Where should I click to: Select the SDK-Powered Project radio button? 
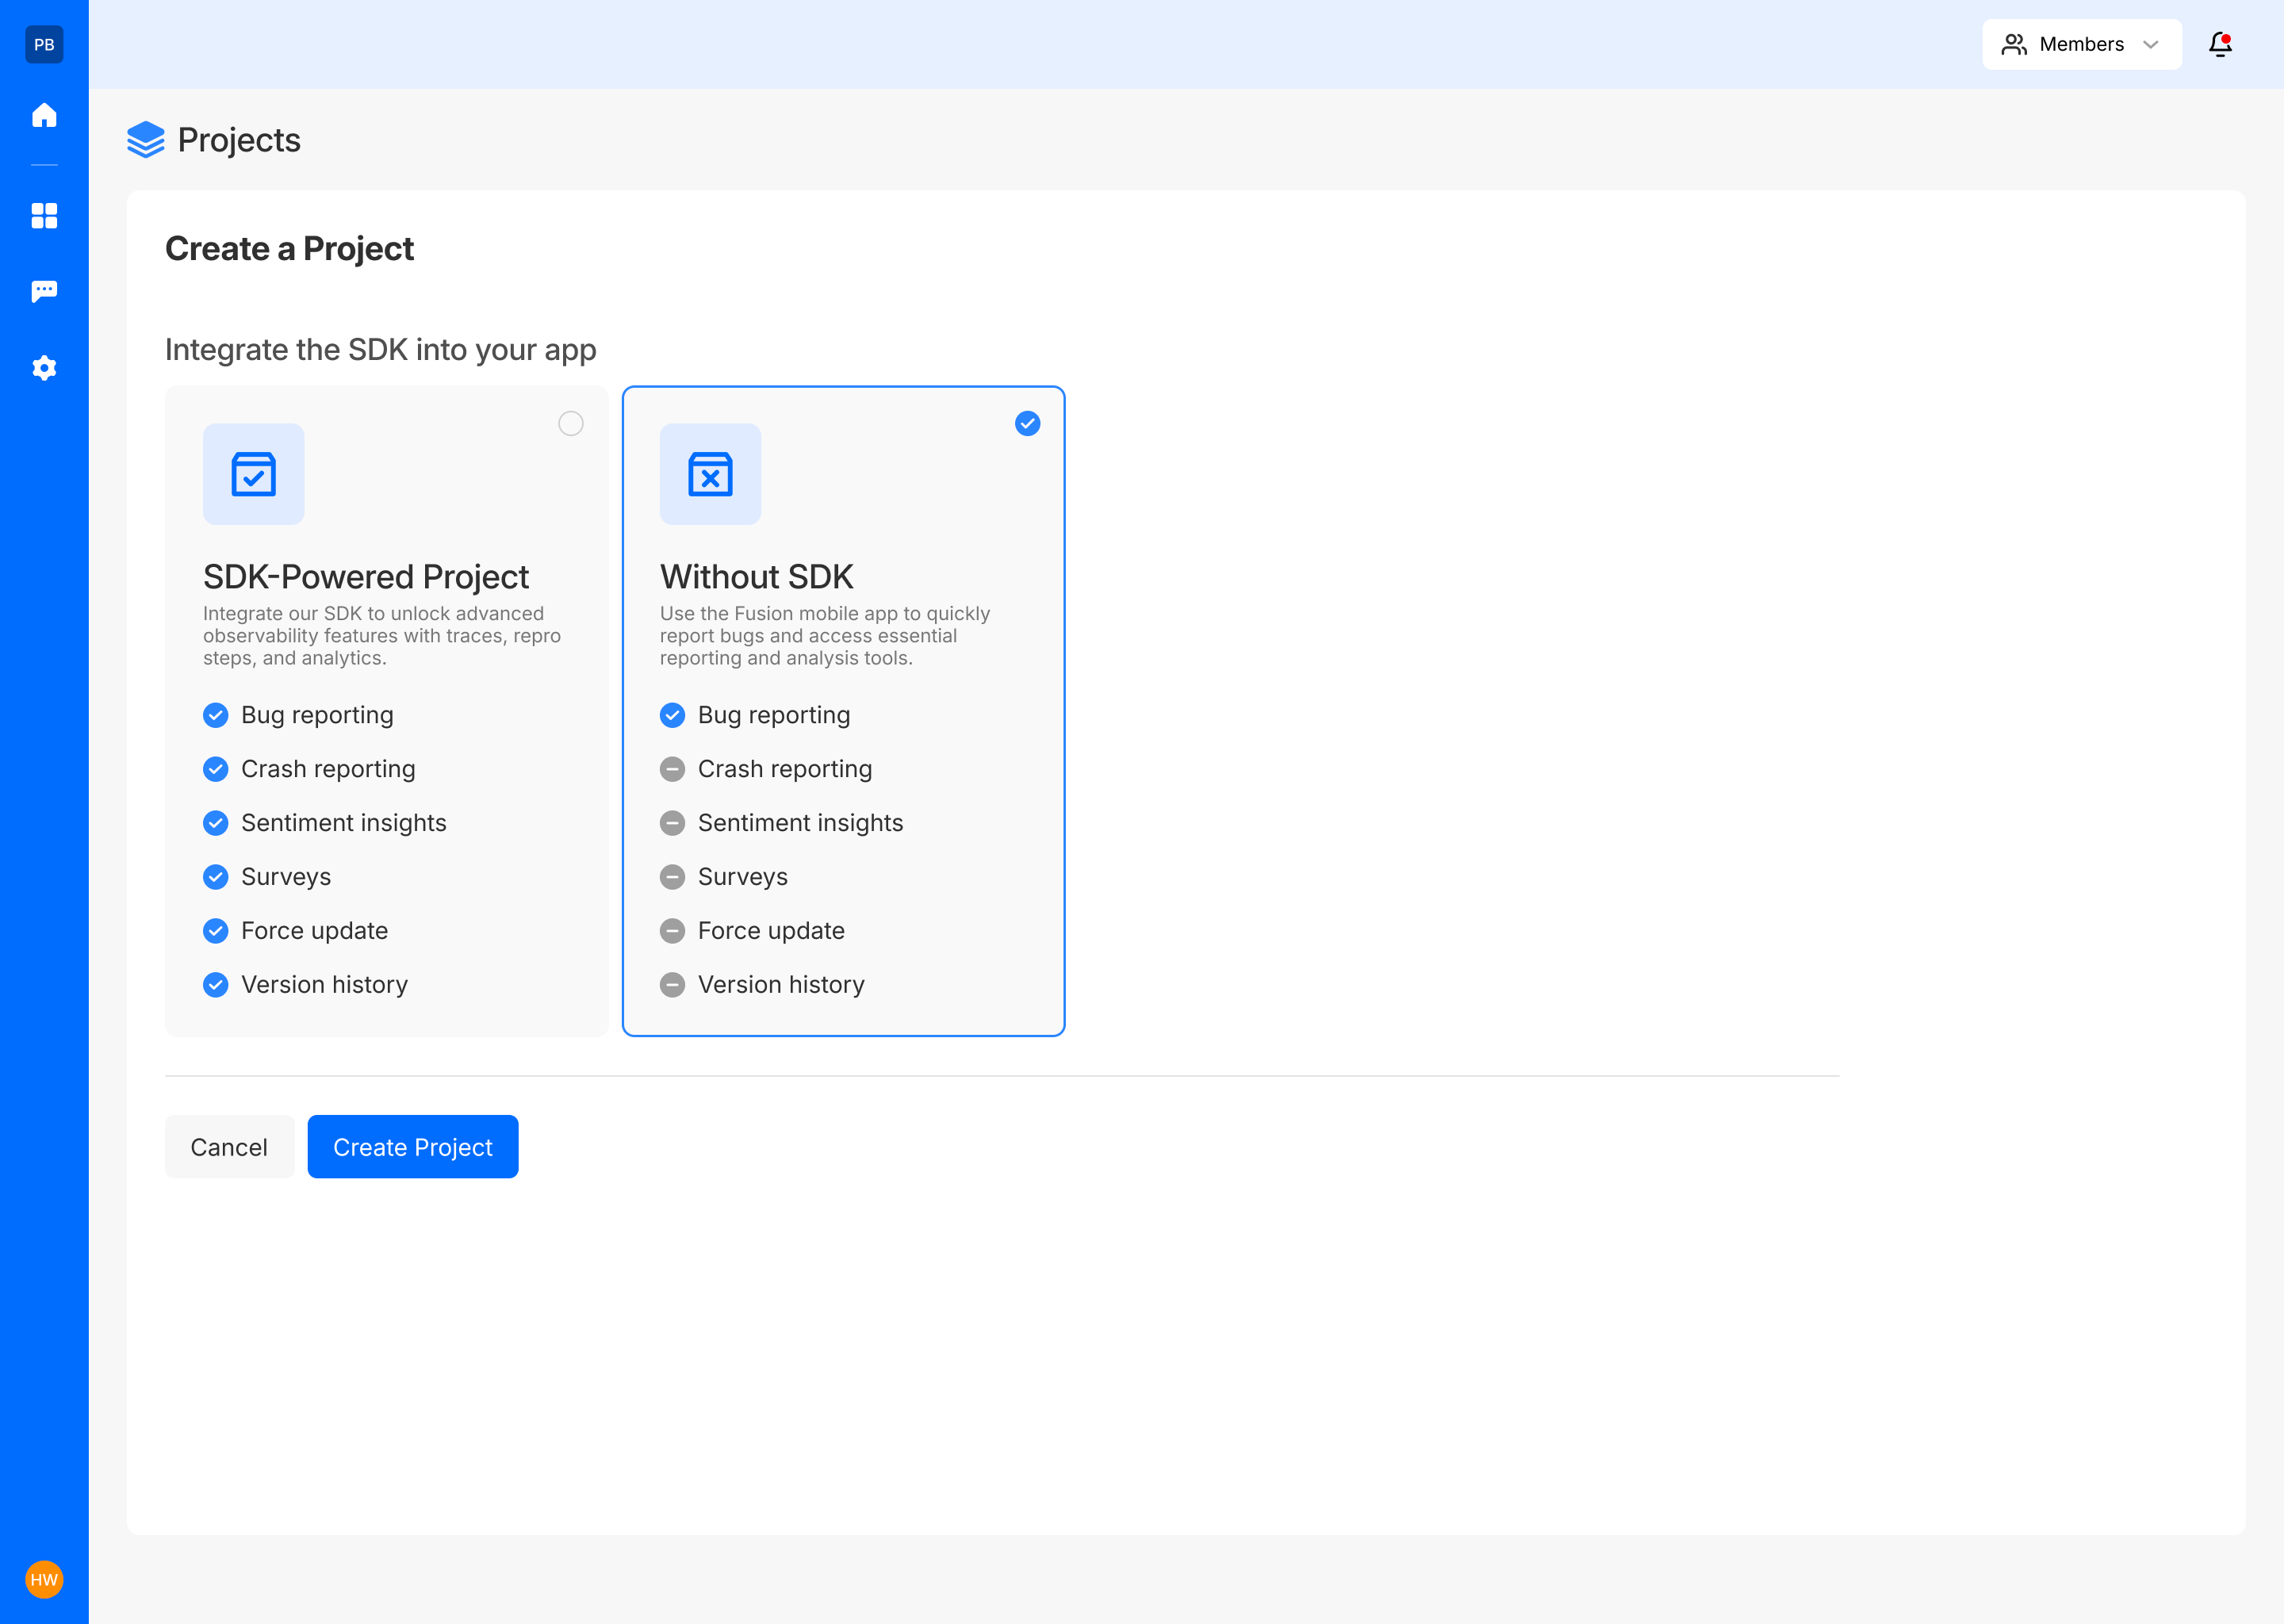571,424
